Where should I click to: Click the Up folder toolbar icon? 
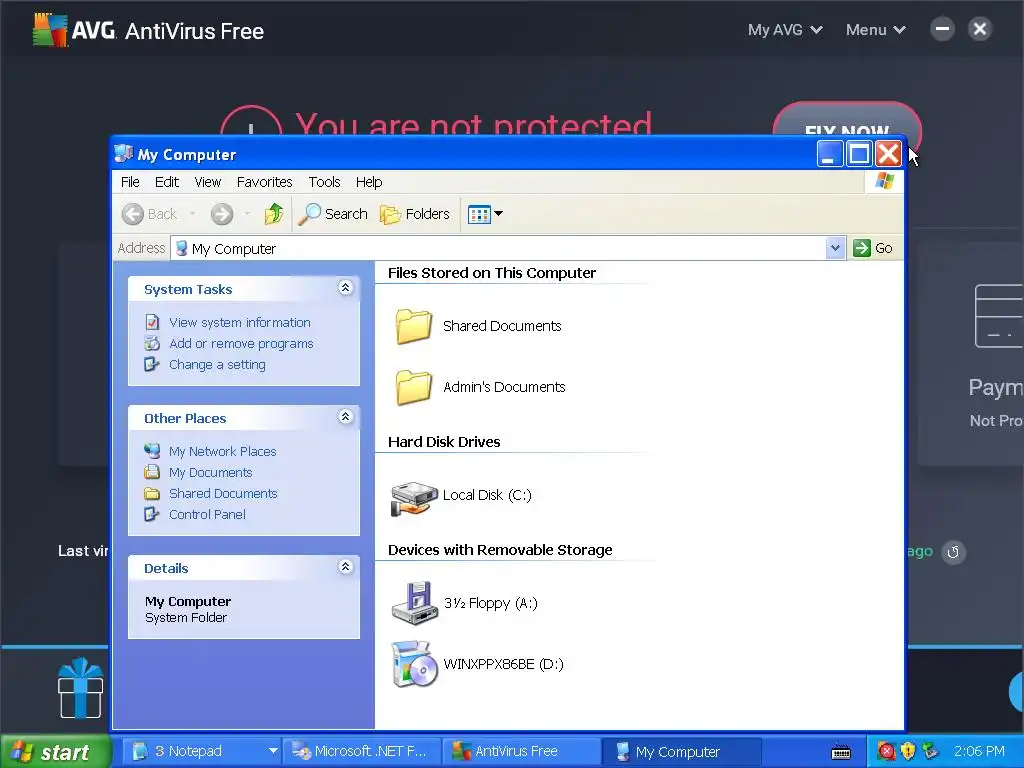point(274,214)
